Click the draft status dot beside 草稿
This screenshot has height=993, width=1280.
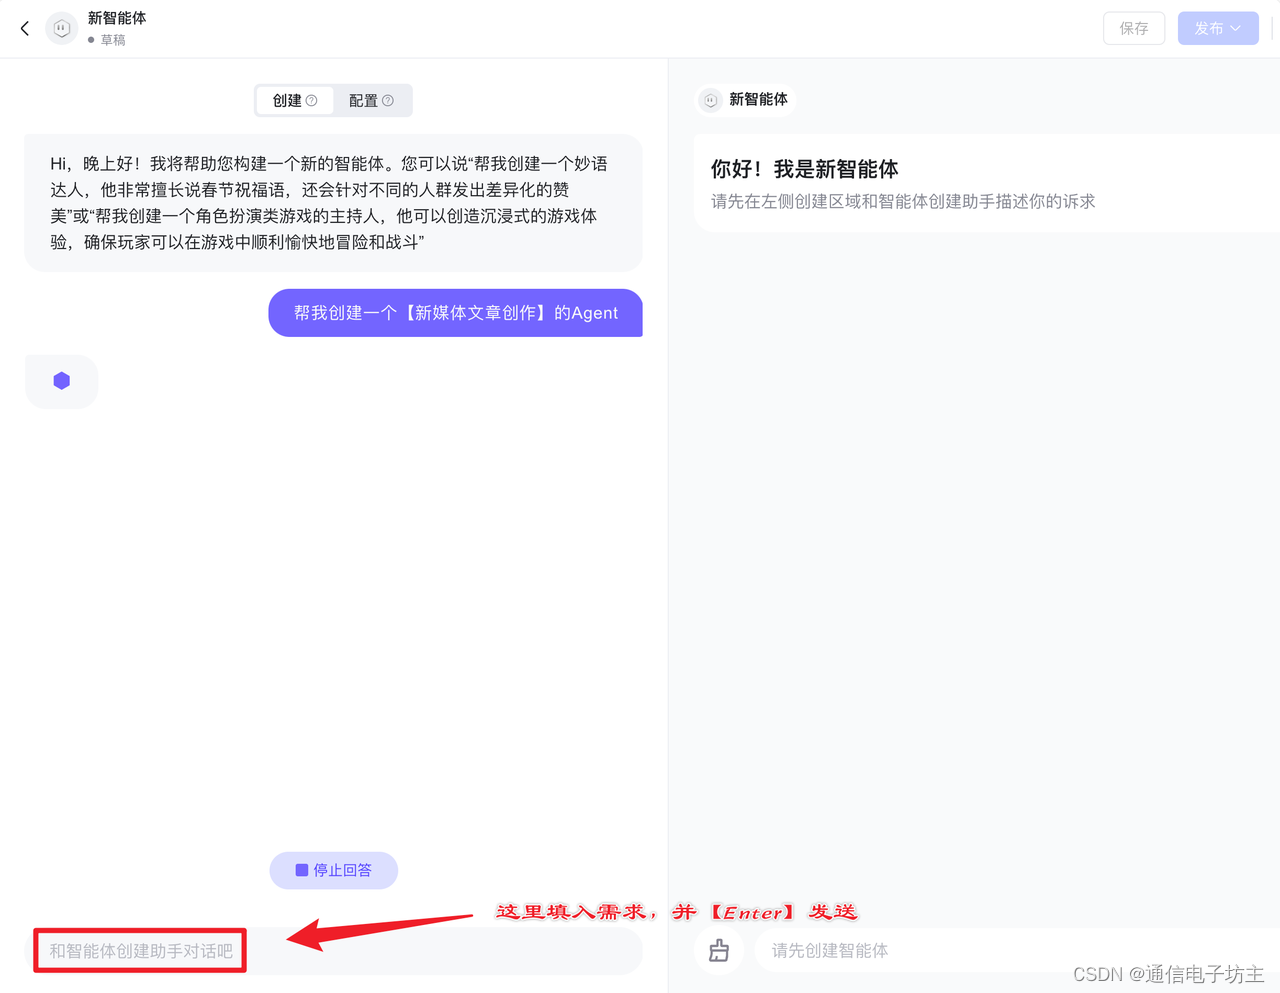[93, 40]
